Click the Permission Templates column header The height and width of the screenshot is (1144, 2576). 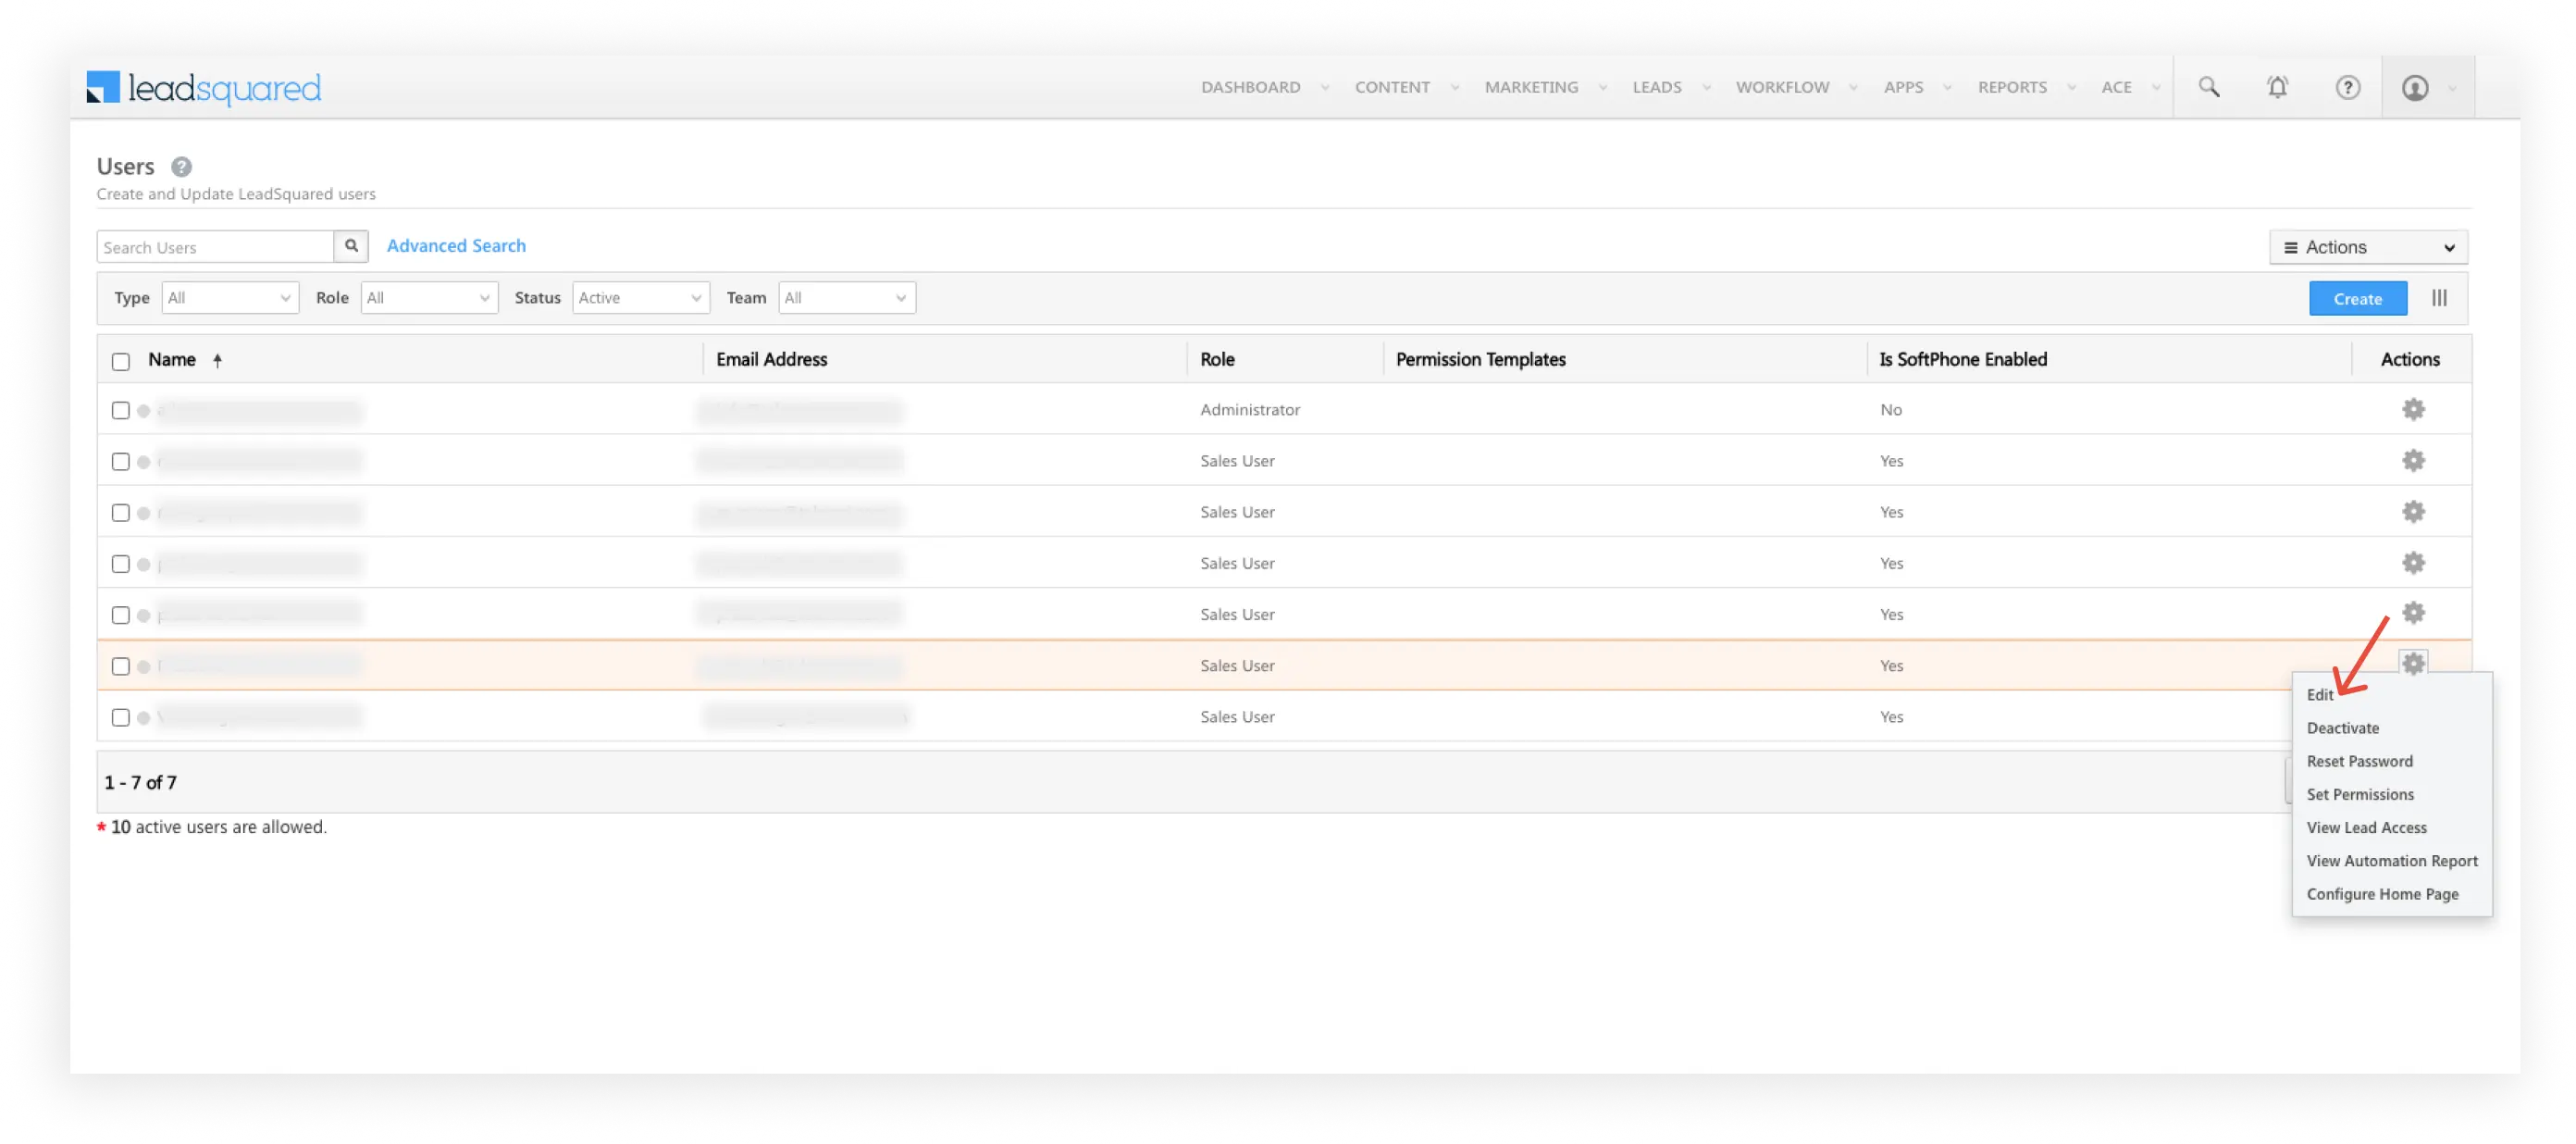pos(1480,359)
